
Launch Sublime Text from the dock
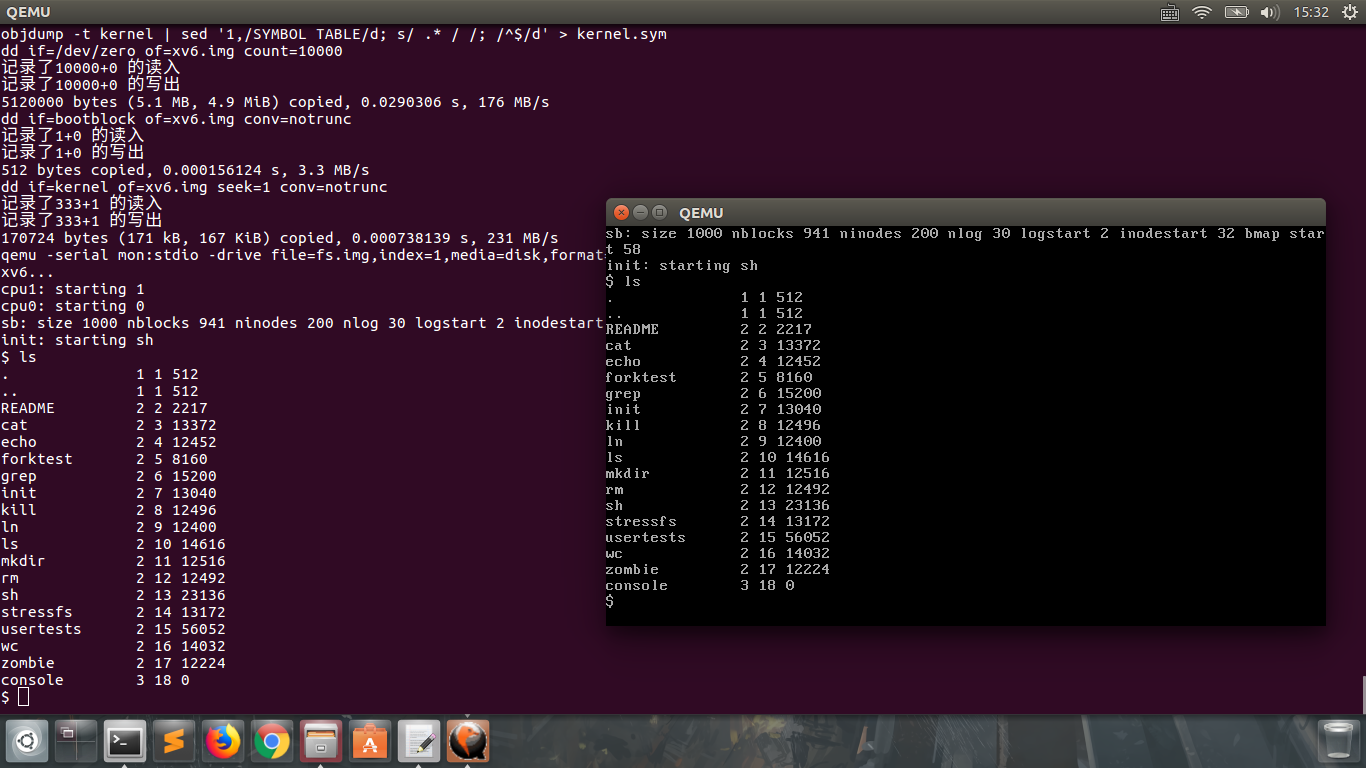point(173,741)
